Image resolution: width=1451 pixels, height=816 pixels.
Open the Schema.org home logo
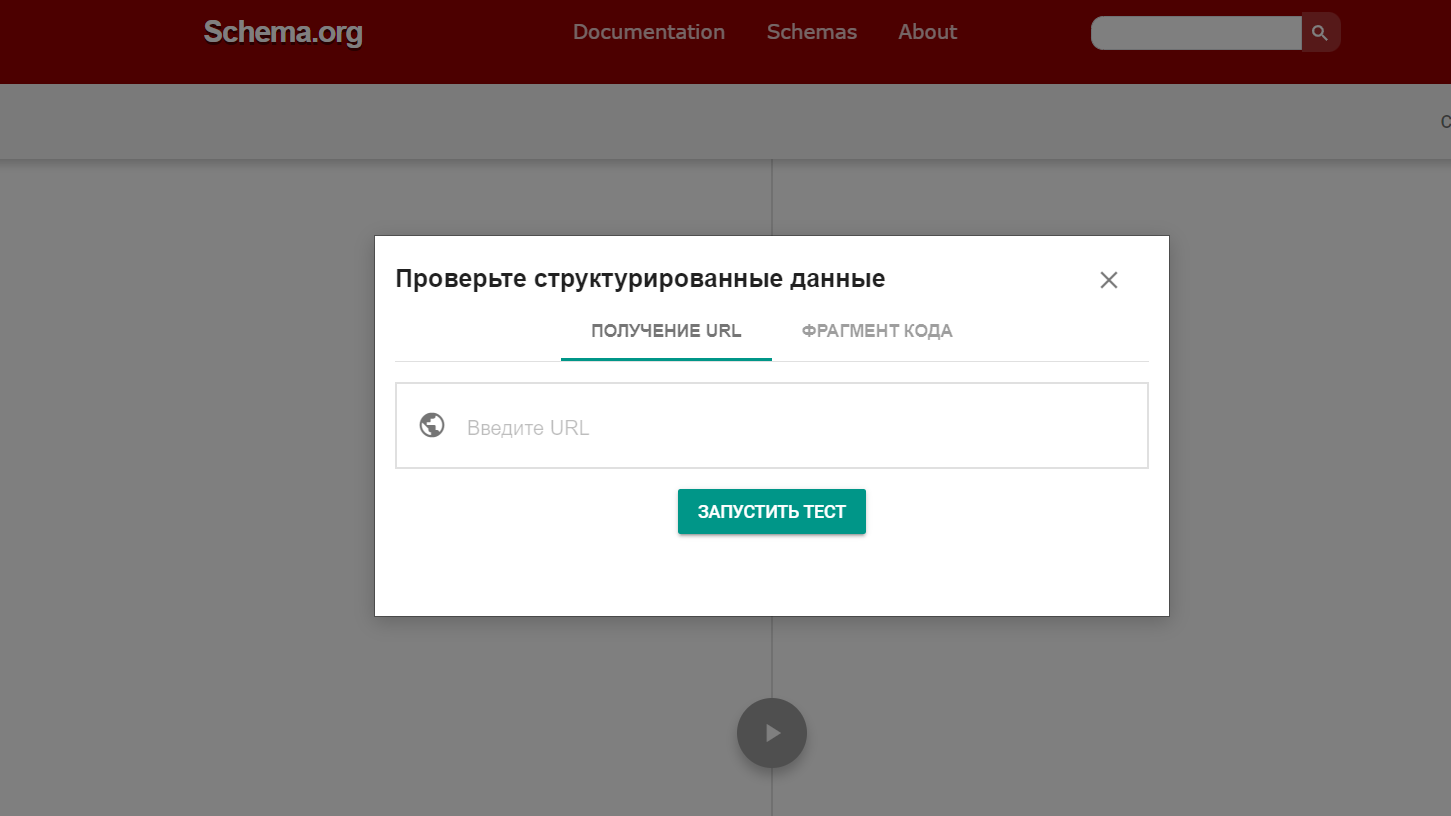click(x=283, y=33)
